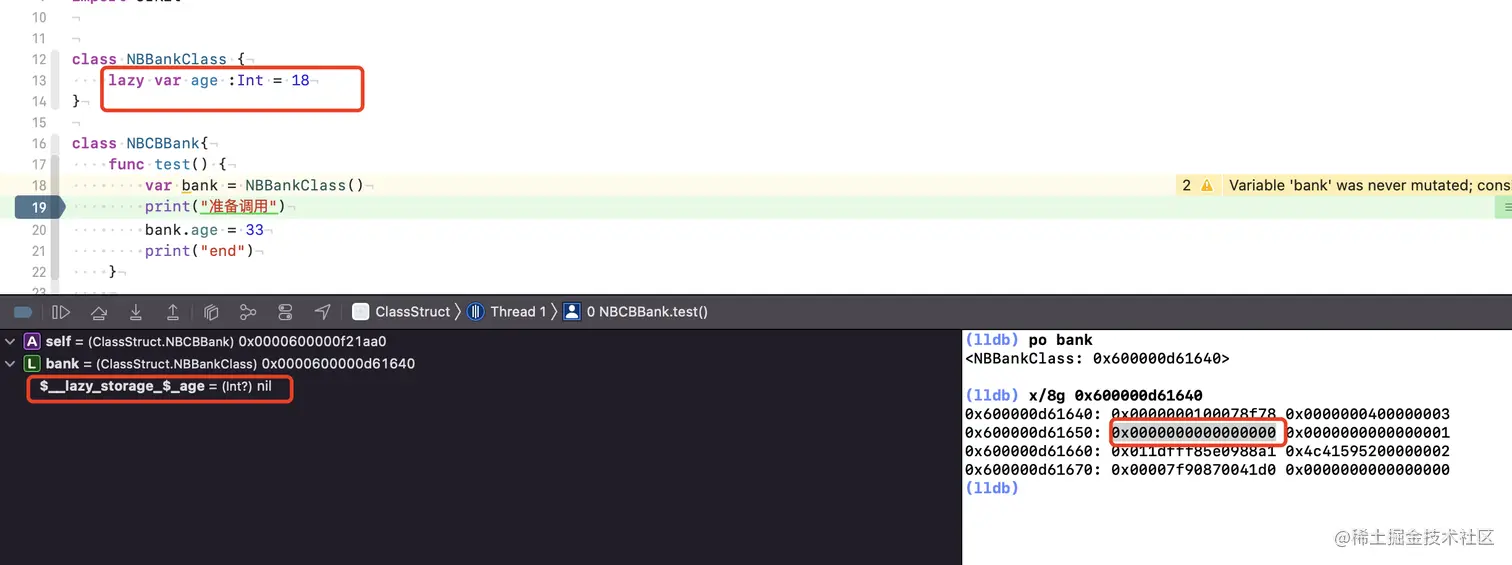The width and height of the screenshot is (1512, 565).
Task: Click the Step Into debug icon
Action: 136,312
